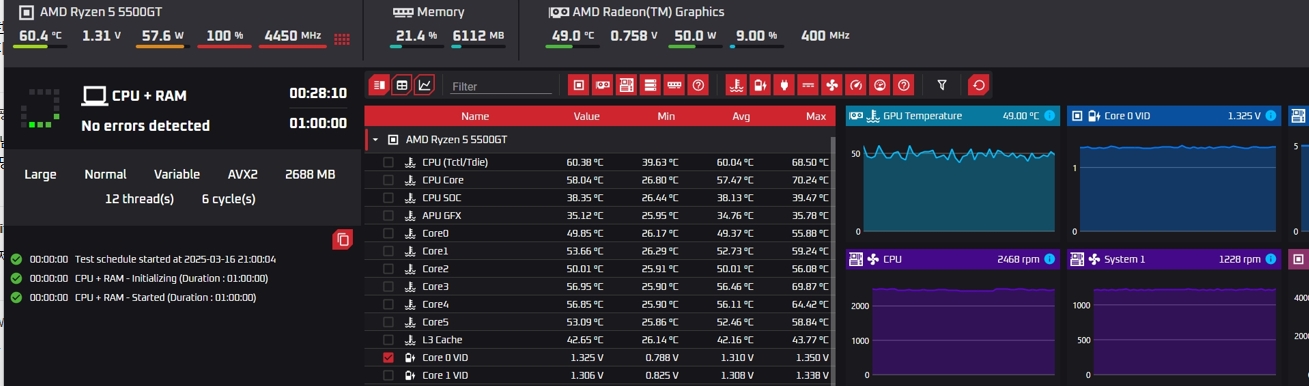Sort the table by Name column
The height and width of the screenshot is (386, 1309).
pos(475,116)
